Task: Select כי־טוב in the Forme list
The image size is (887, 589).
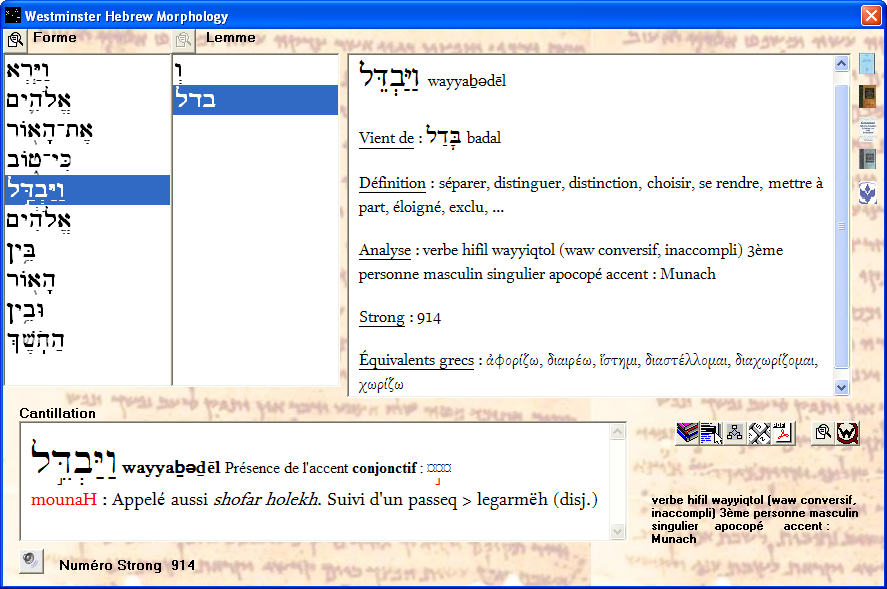Action: pyautogui.click(x=87, y=161)
